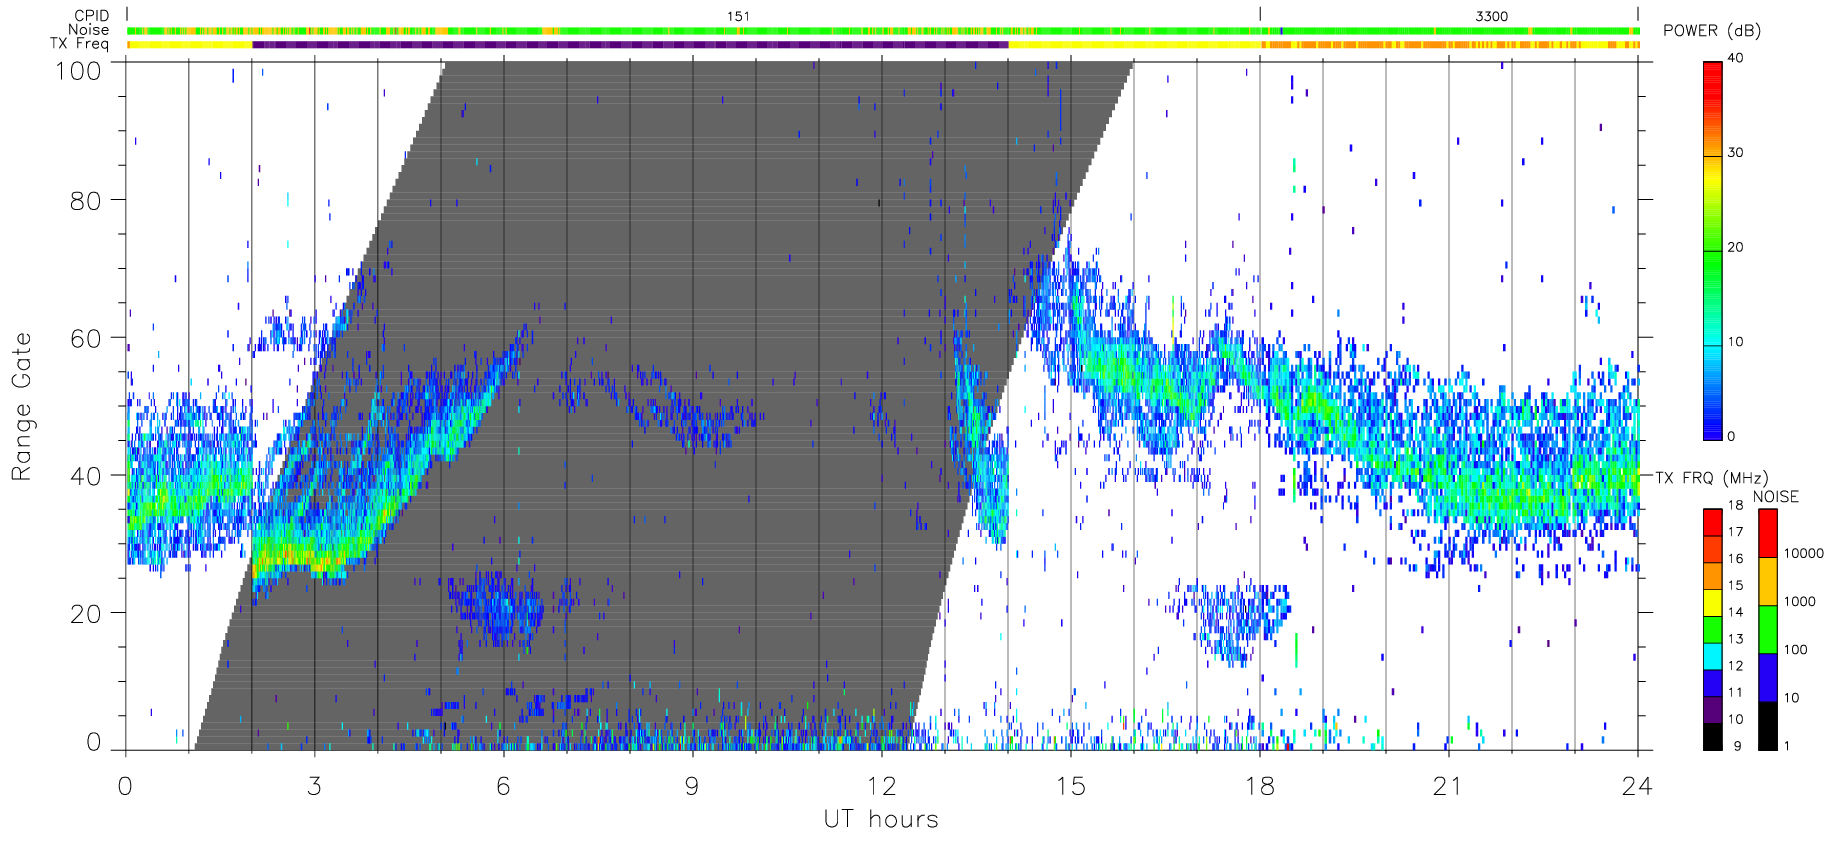This screenshot has height=850, width=1843.
Task: Click the UT hour 9 axis label
Action: pos(692,786)
